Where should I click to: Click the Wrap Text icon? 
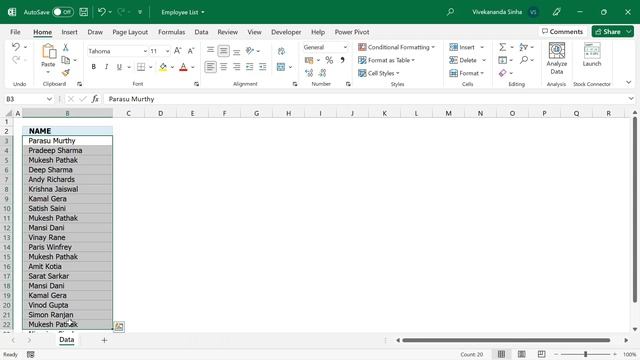(281, 51)
